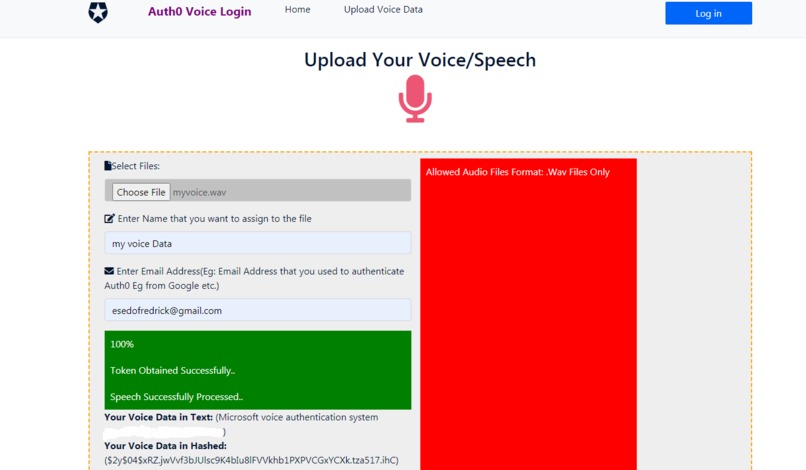Click the Speech Successfully Processed message
The height and width of the screenshot is (470, 806).
pos(176,397)
